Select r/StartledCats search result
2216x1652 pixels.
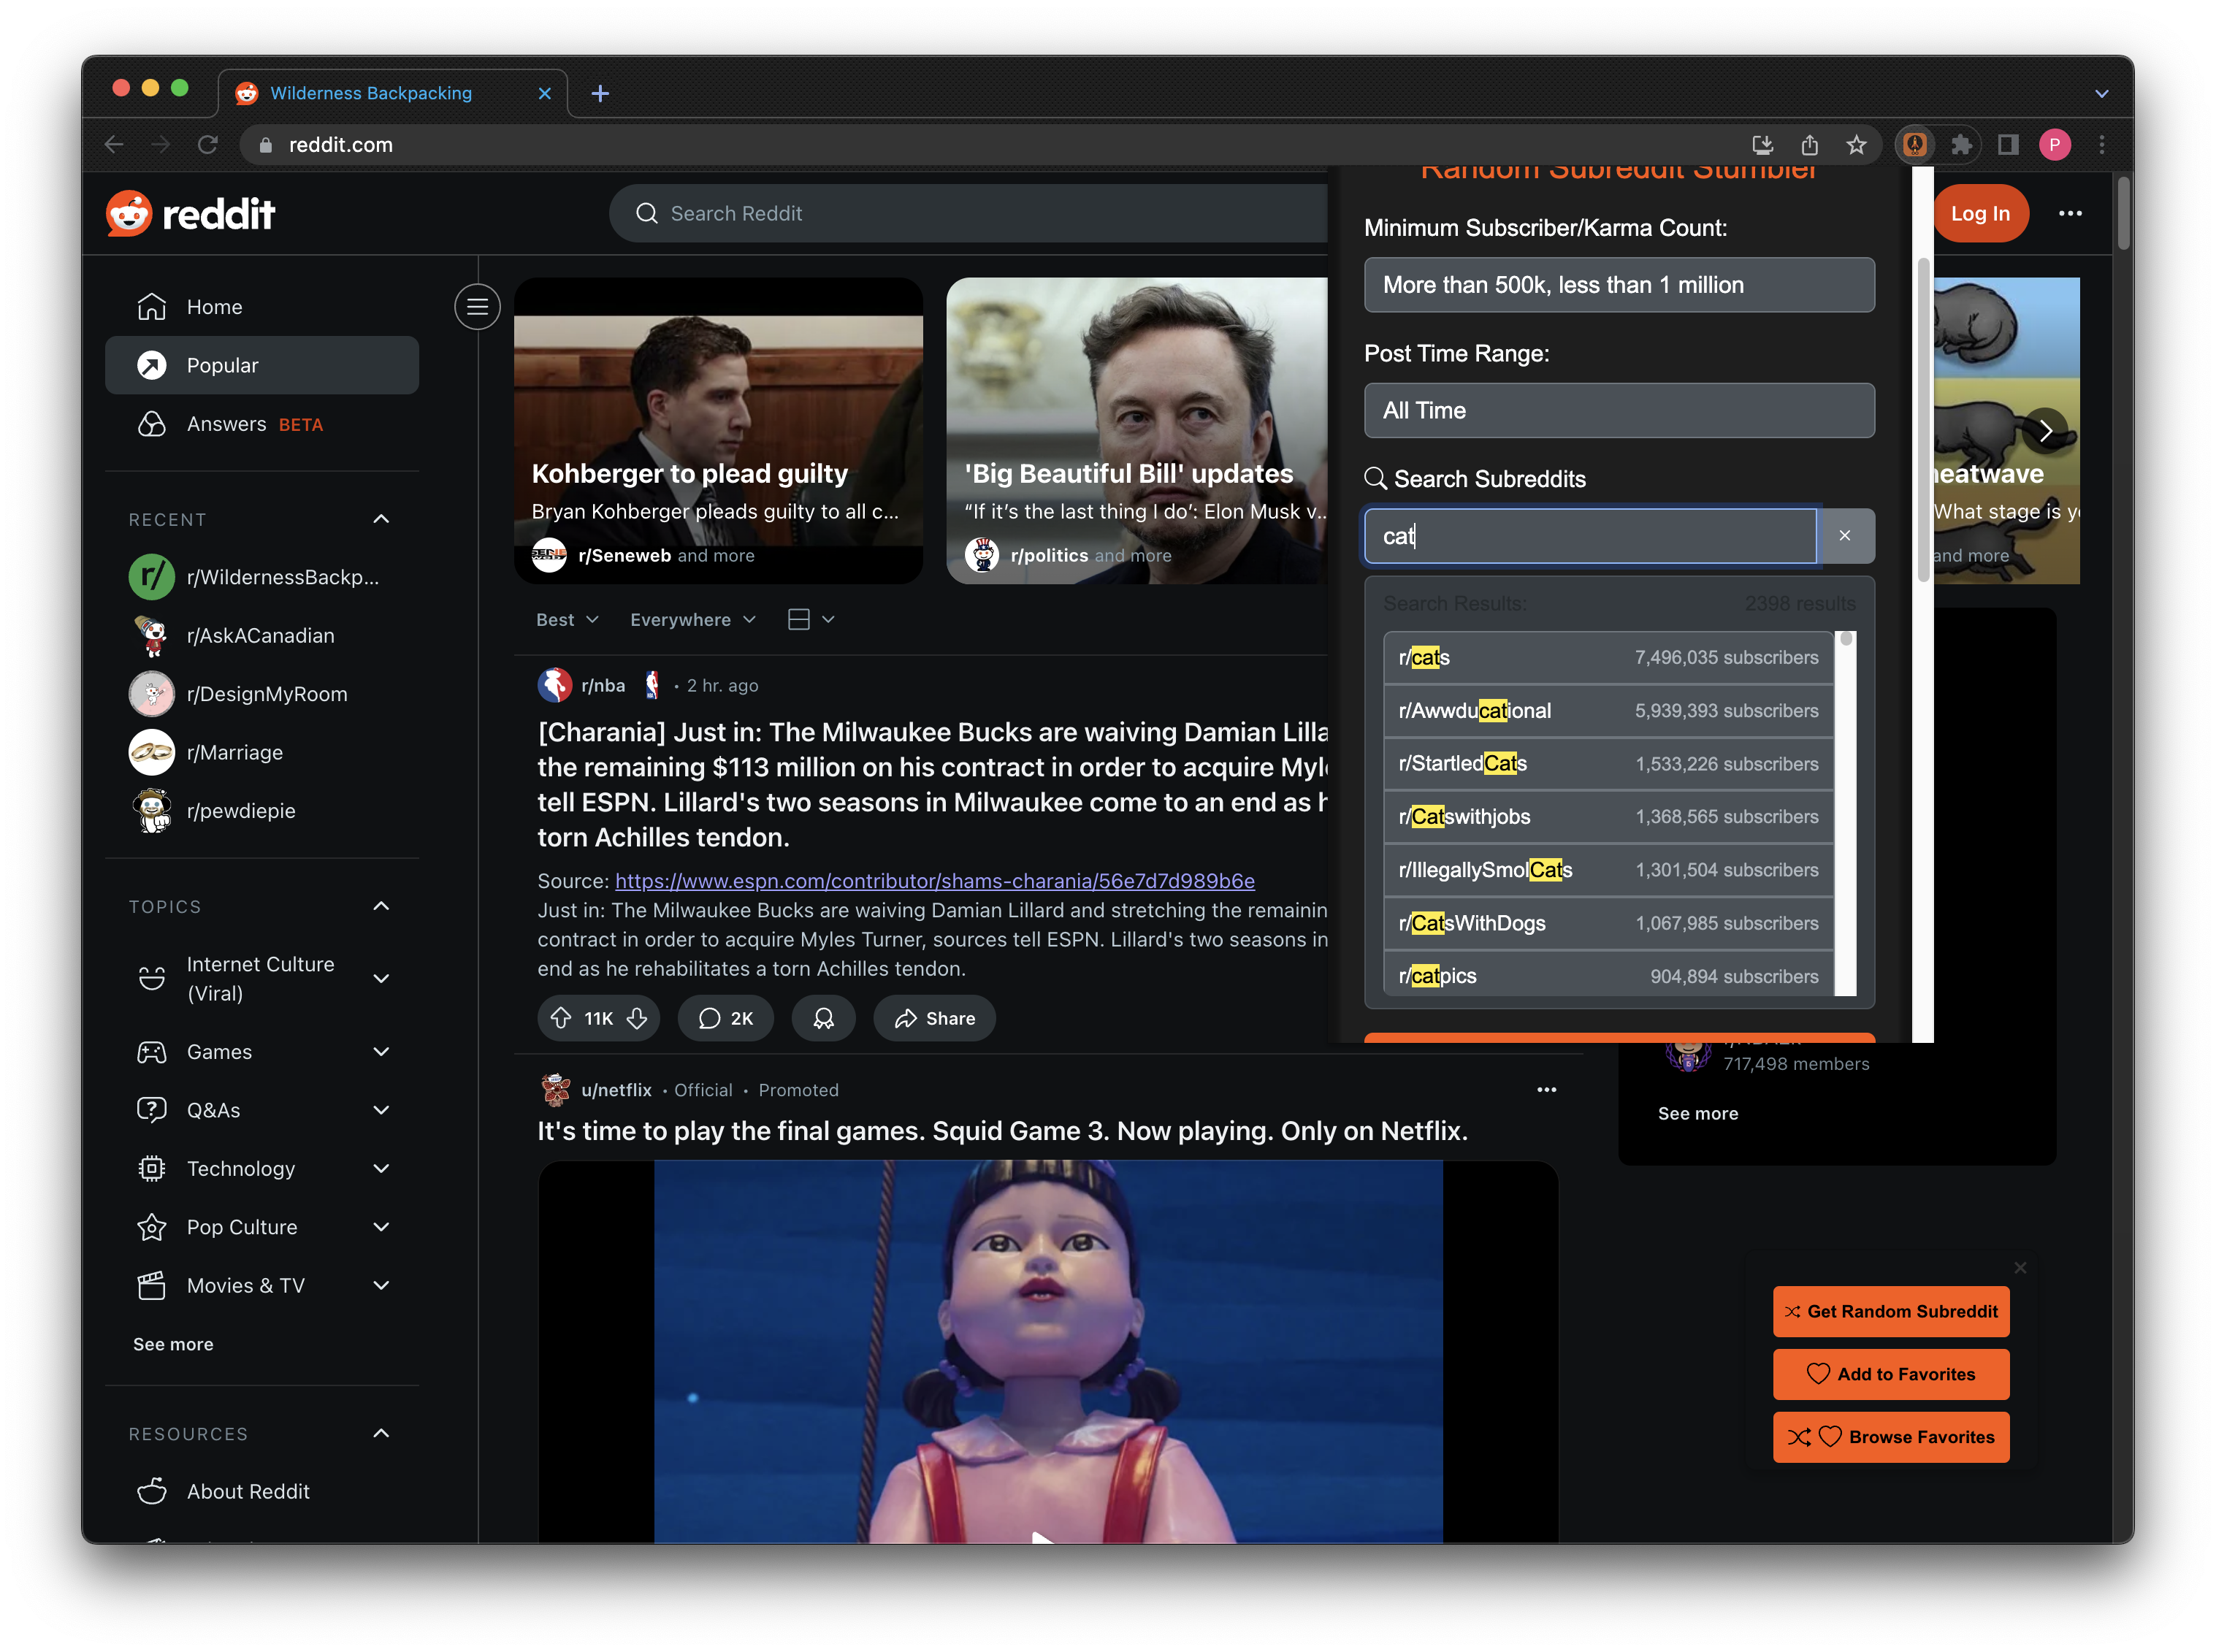pyautogui.click(x=1608, y=763)
